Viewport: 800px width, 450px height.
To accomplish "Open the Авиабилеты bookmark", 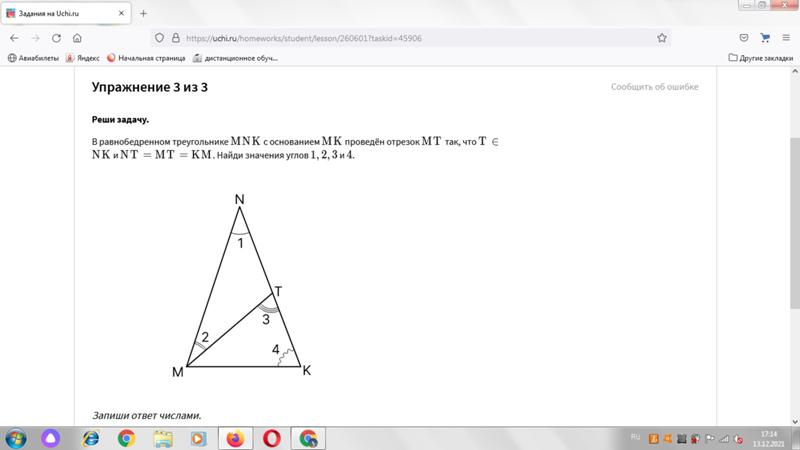I will coord(34,58).
